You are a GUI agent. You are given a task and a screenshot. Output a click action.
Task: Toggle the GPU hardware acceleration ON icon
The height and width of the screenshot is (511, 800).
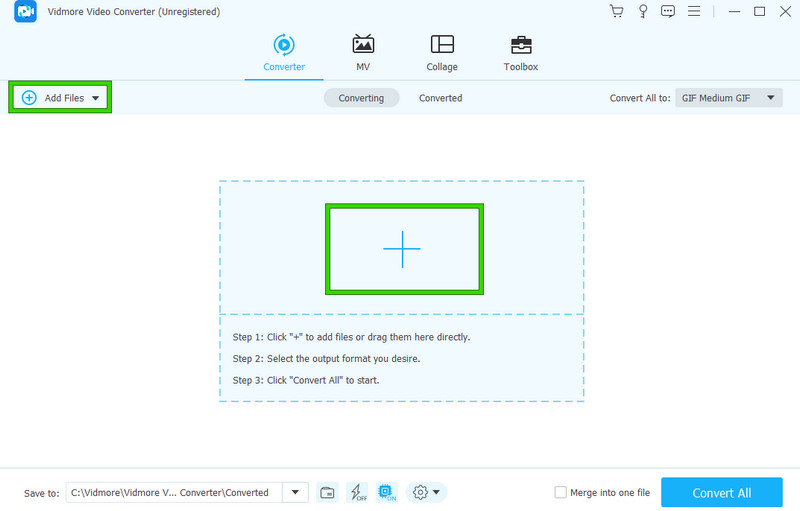[x=387, y=492]
